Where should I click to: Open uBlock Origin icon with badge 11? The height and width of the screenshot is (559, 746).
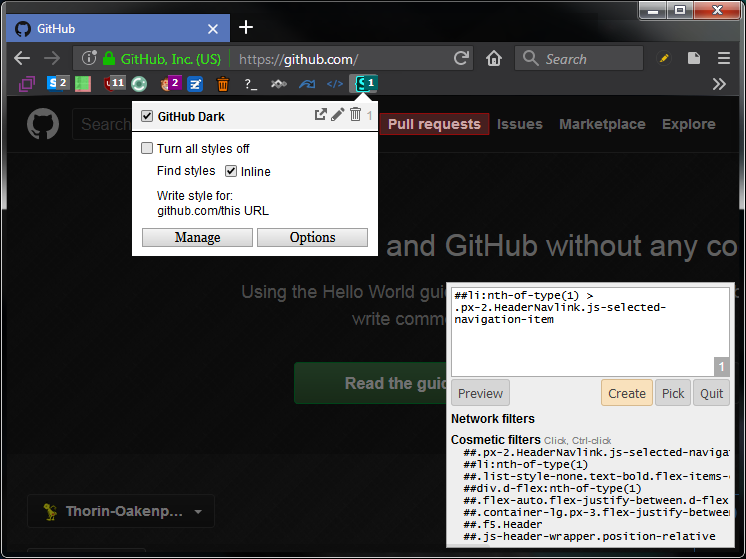pos(114,83)
